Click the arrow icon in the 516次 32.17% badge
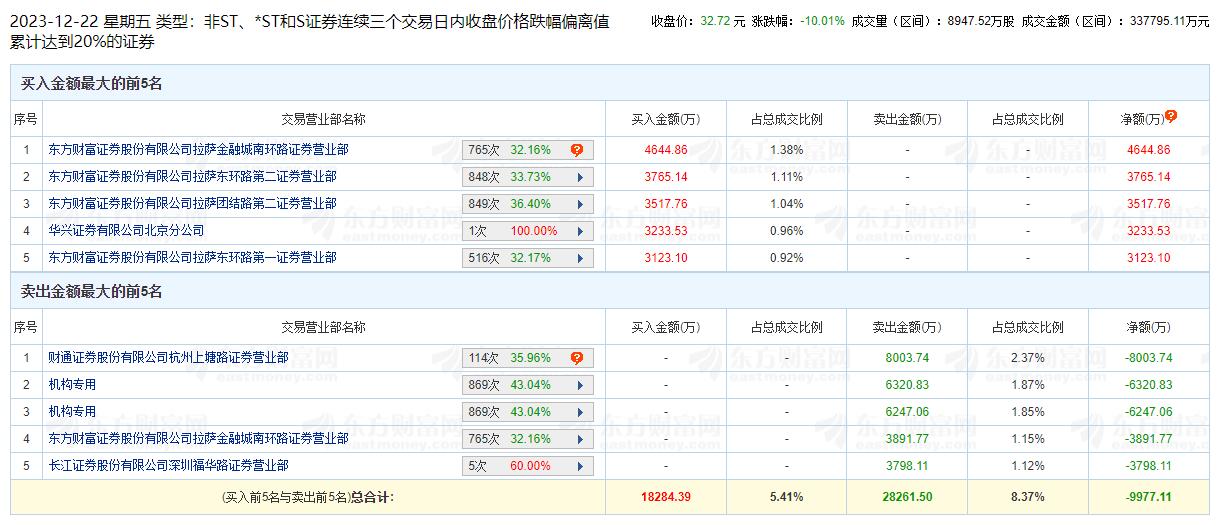Screen dimensions: 1219x527 click(x=579, y=258)
